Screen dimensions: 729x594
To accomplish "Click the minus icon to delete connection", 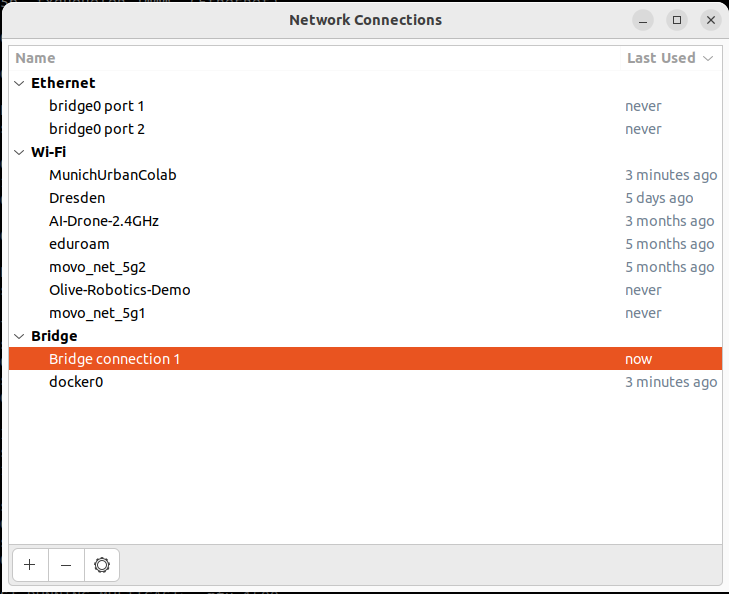I will pos(66,565).
